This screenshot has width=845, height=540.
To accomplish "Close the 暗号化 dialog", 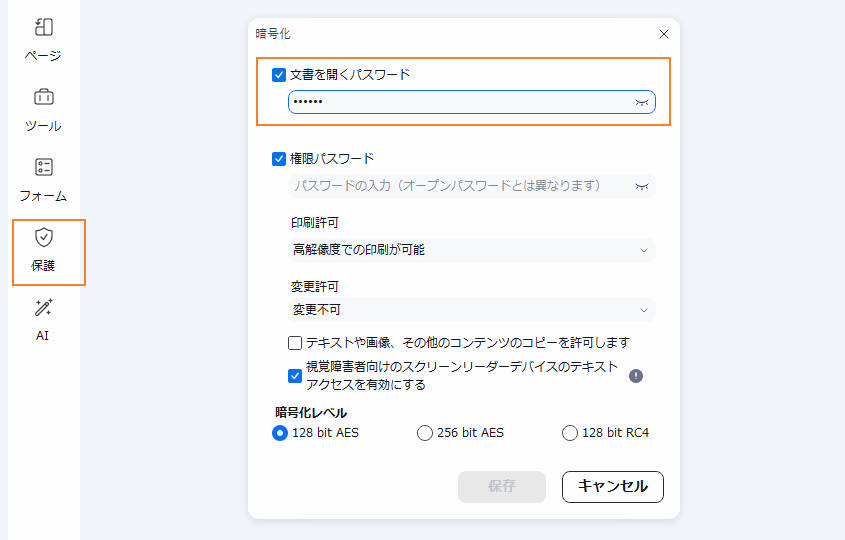I will 664,34.
